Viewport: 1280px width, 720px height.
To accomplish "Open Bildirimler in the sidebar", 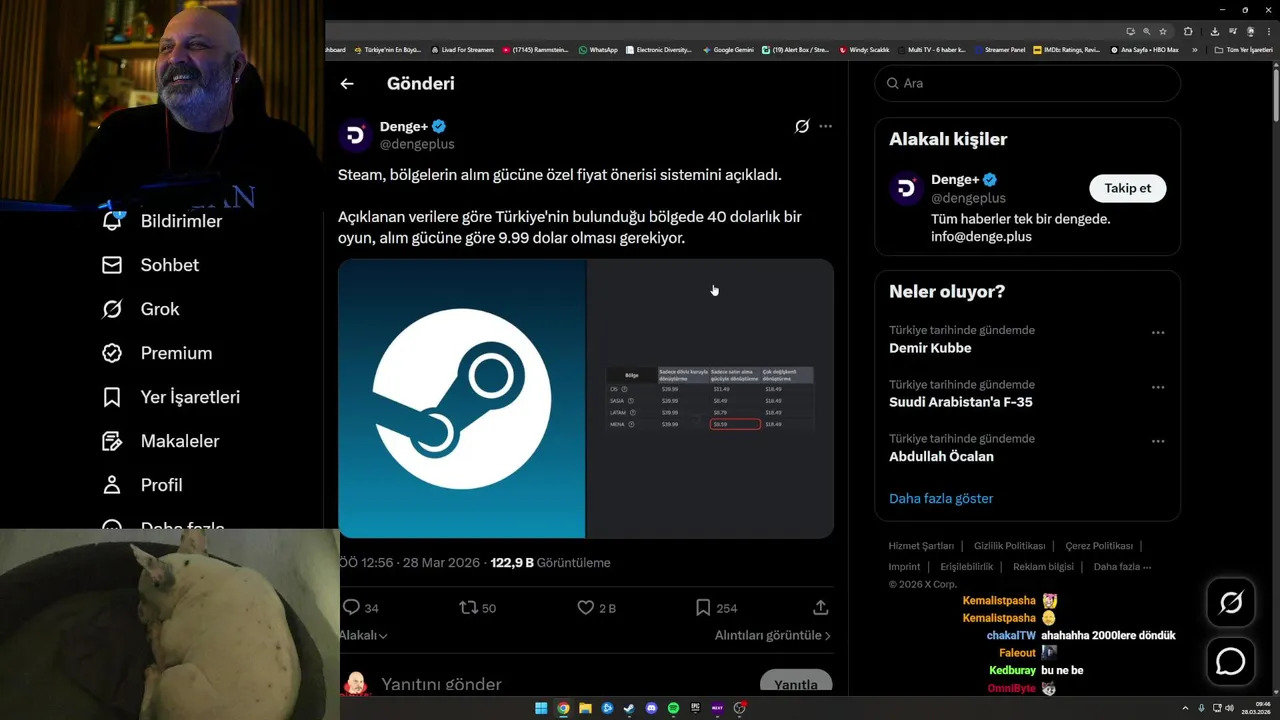I will click(x=162, y=221).
